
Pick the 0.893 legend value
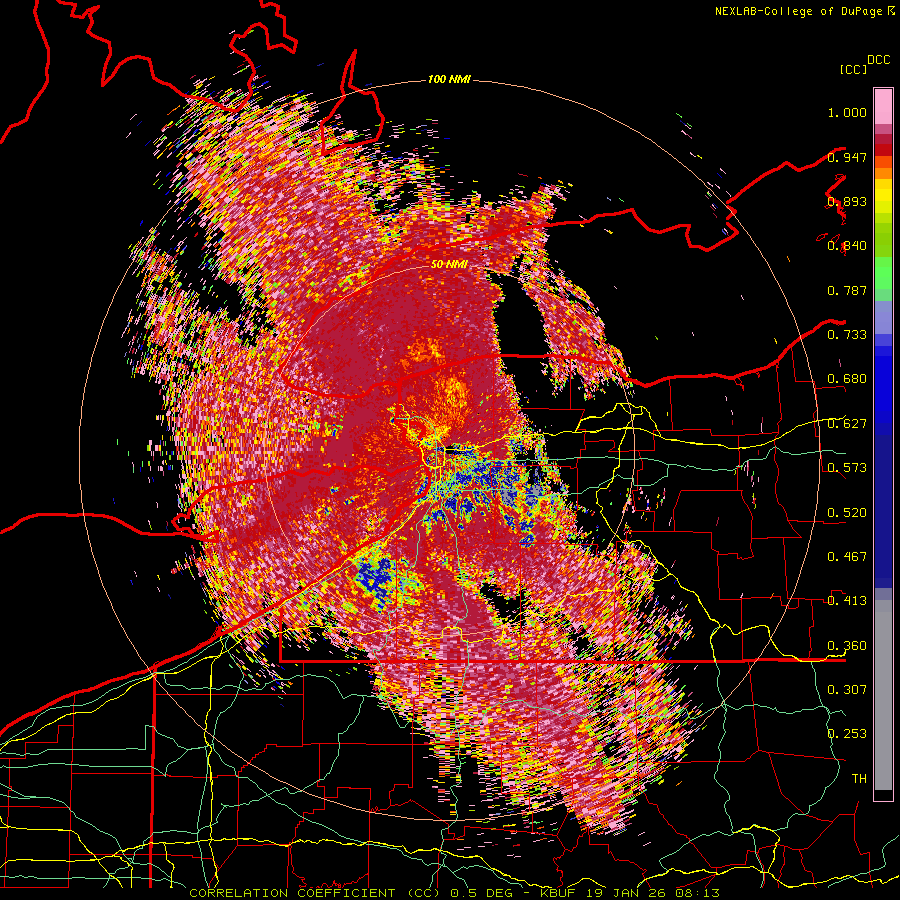tap(847, 201)
